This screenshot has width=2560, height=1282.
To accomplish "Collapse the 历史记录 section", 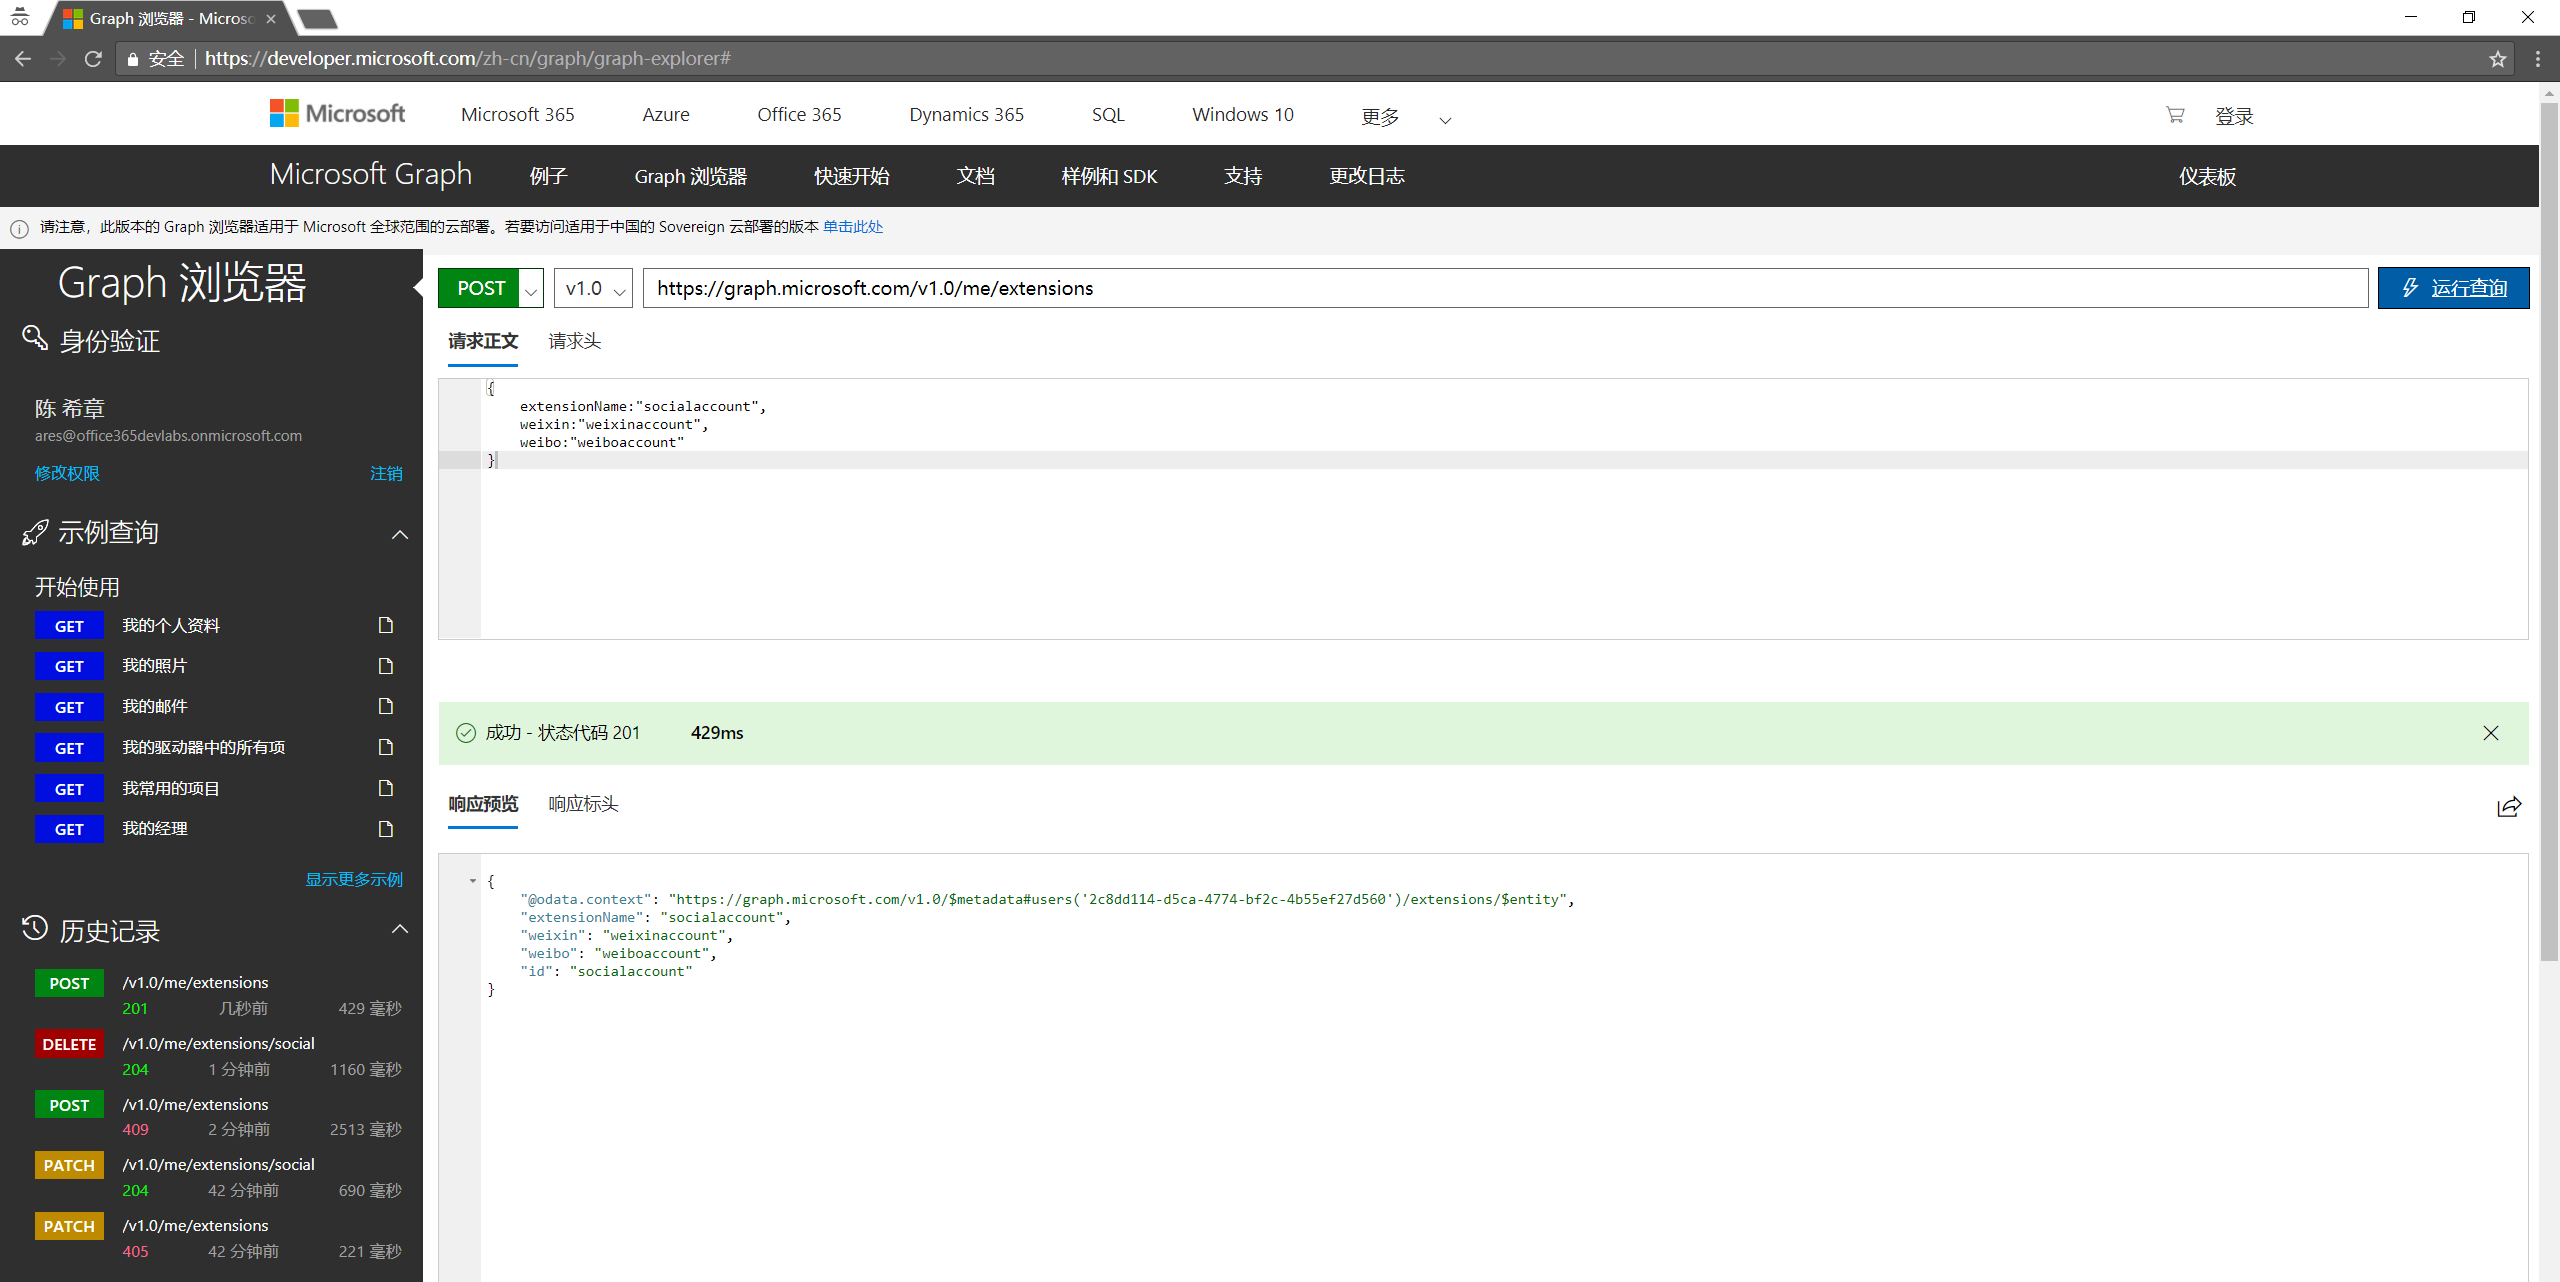I will click(400, 929).
